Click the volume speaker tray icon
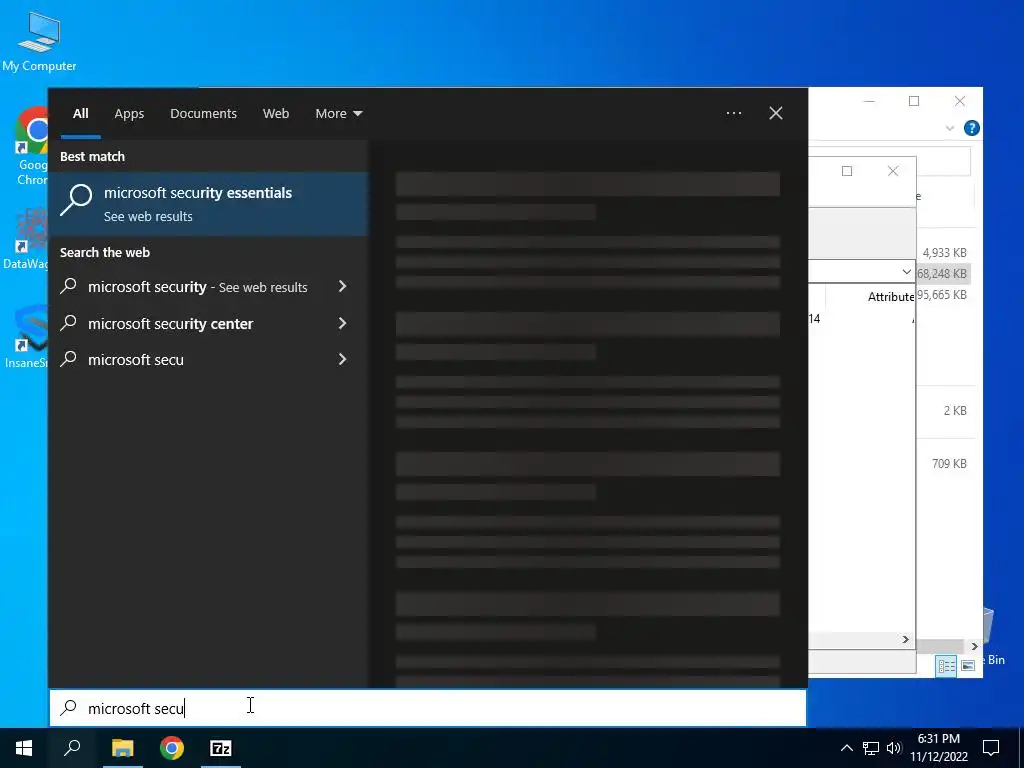 (894, 748)
